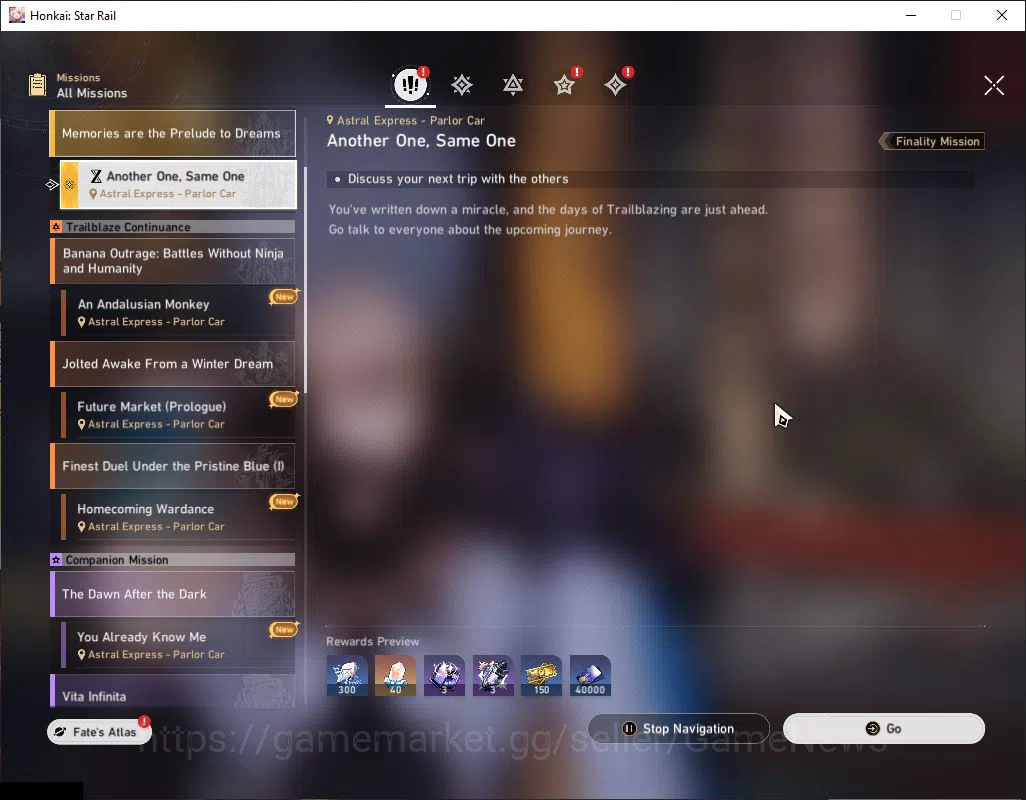Screen dimensions: 1026x800
Task: Select You Already Know Me mission
Action: (178, 645)
